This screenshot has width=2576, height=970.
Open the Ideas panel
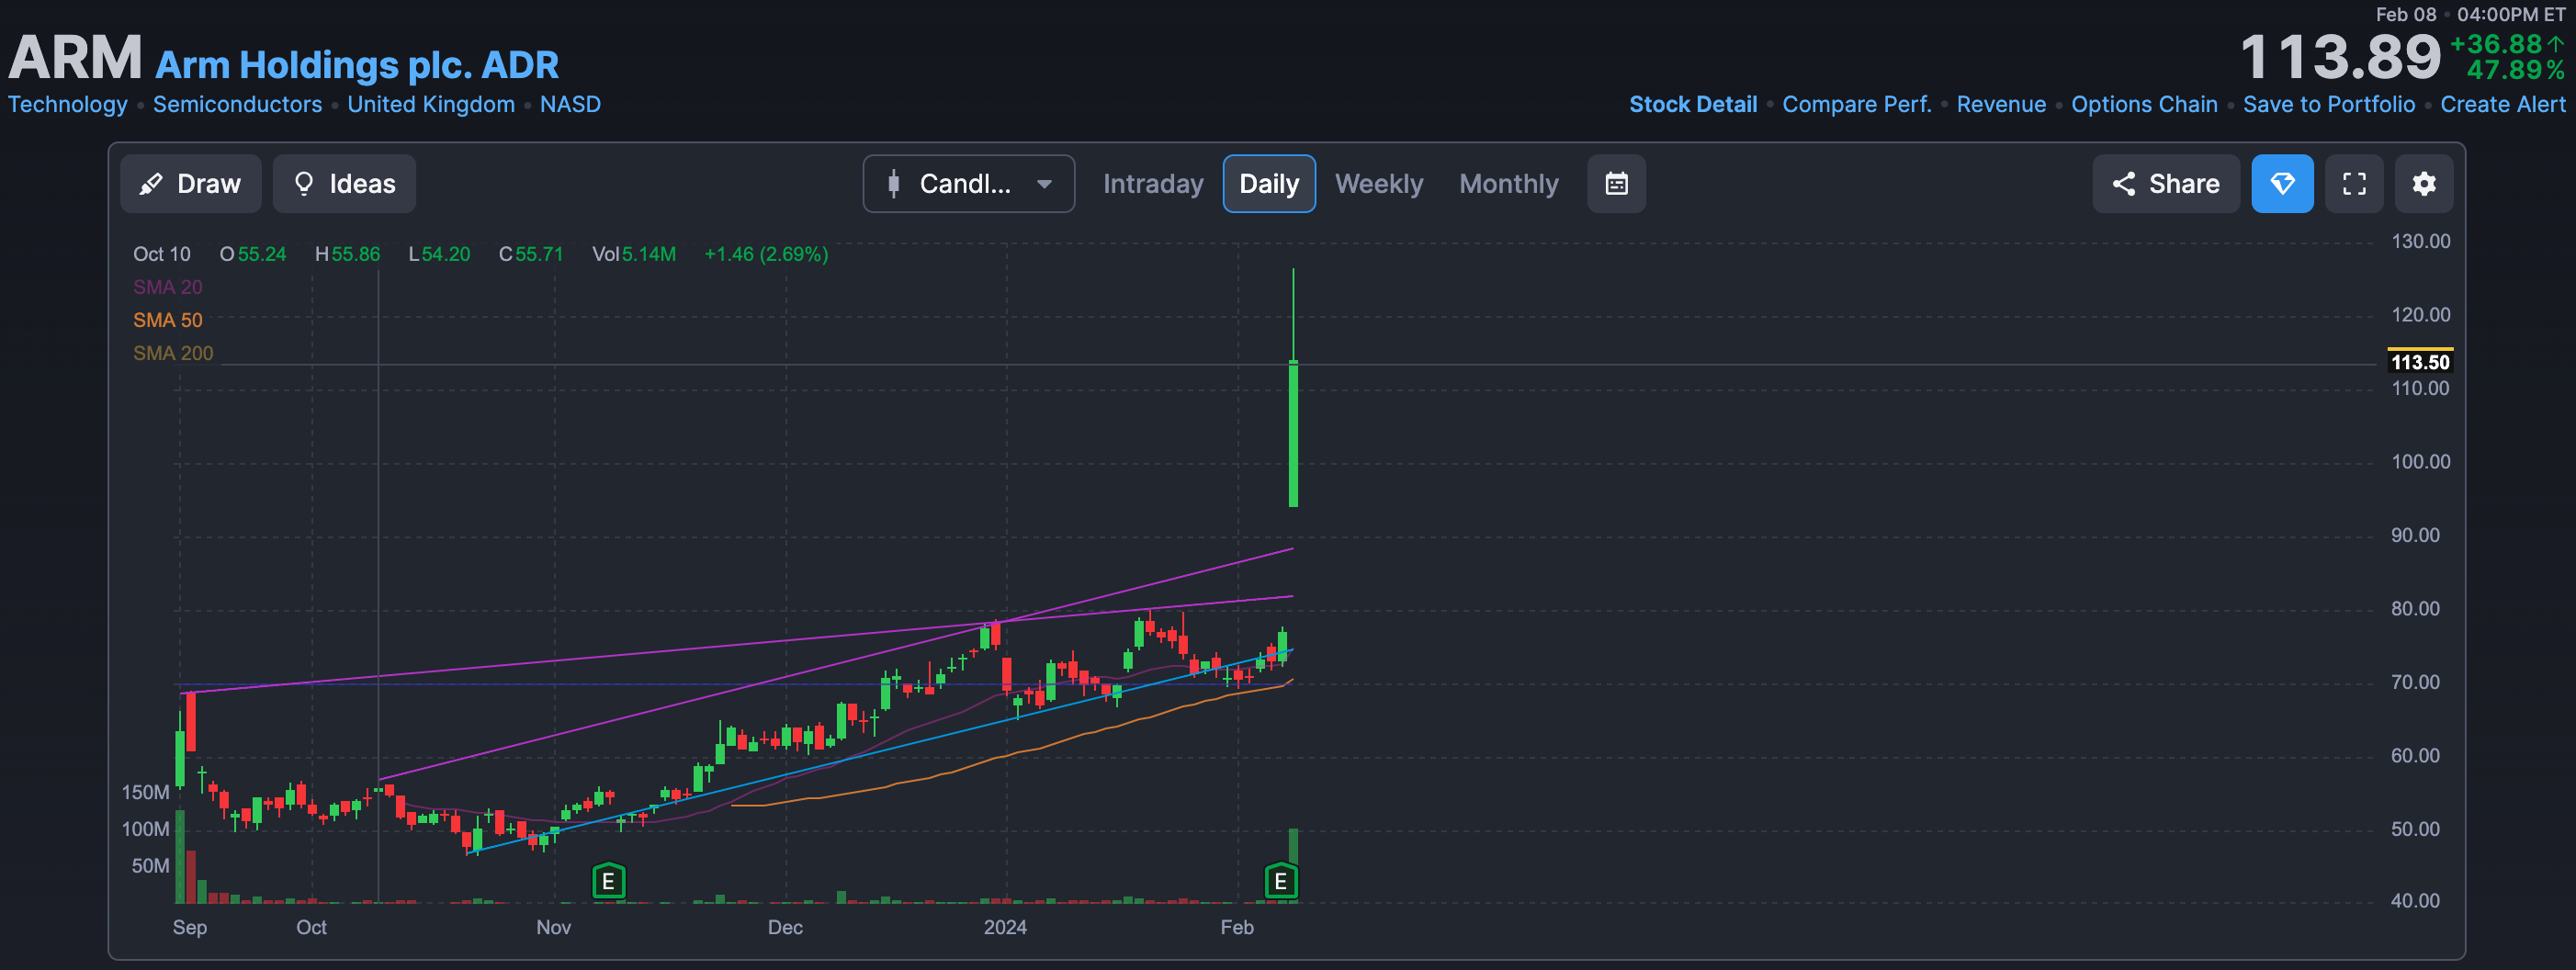pyautogui.click(x=344, y=184)
